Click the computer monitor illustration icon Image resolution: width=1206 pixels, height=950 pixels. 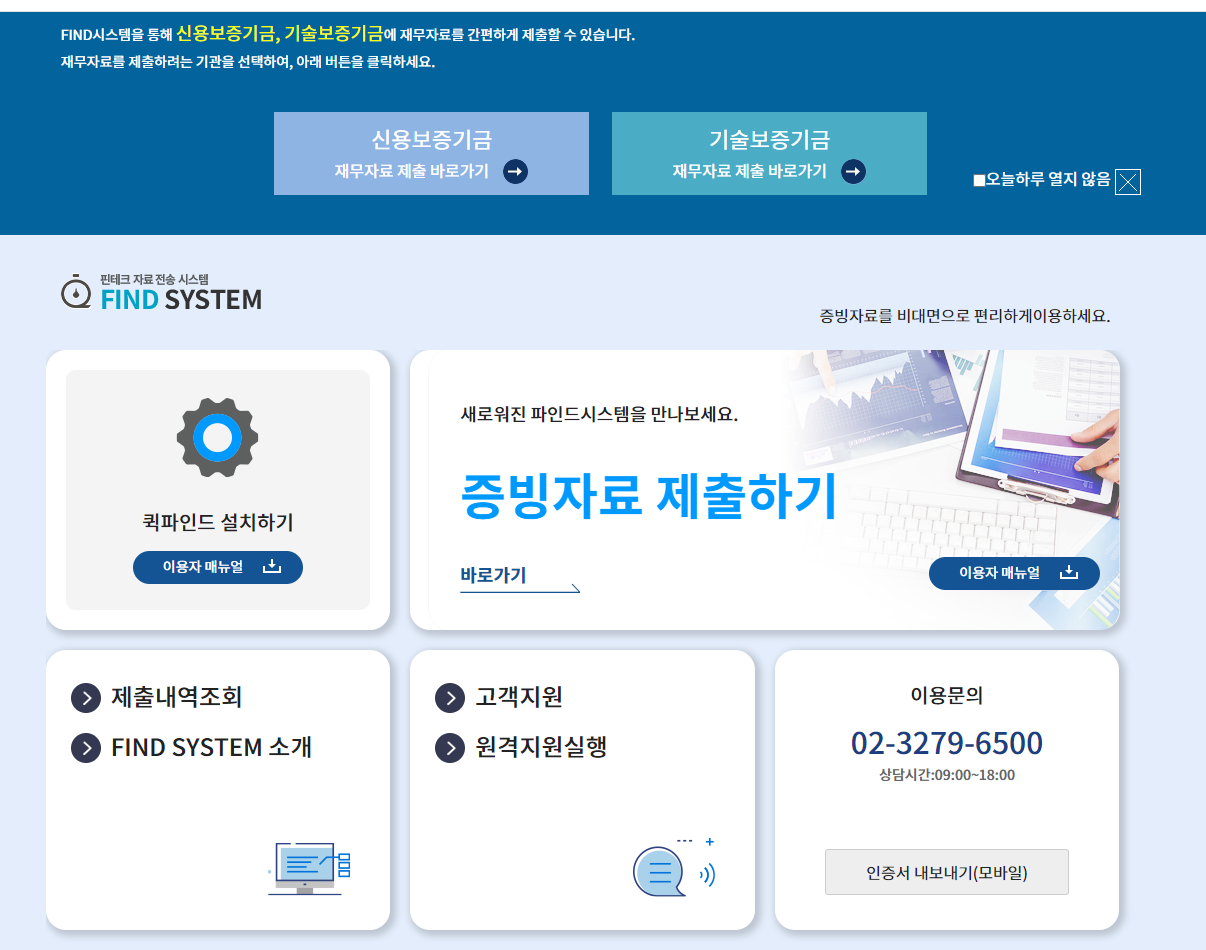point(310,868)
